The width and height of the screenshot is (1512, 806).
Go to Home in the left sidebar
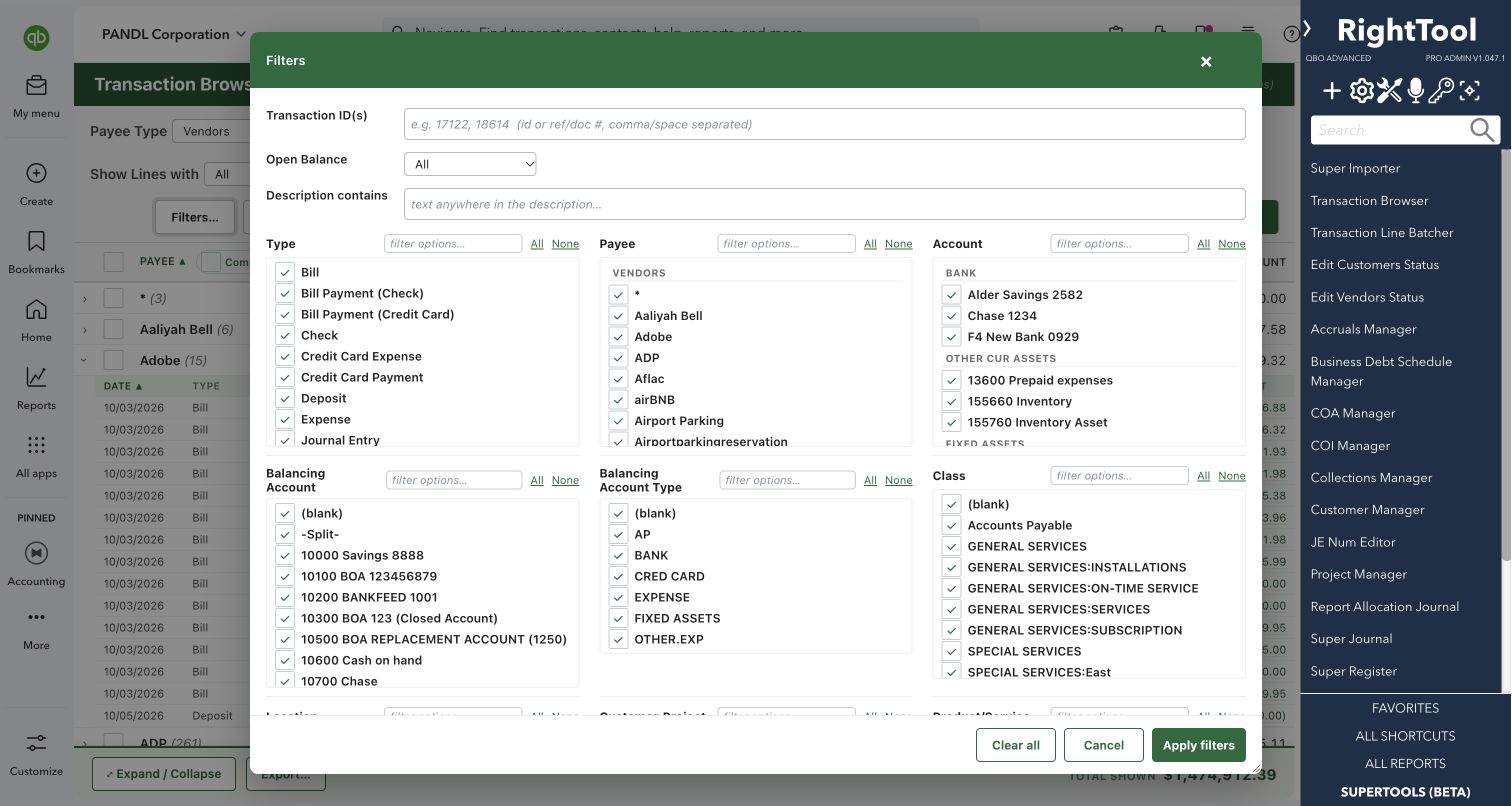click(x=36, y=309)
